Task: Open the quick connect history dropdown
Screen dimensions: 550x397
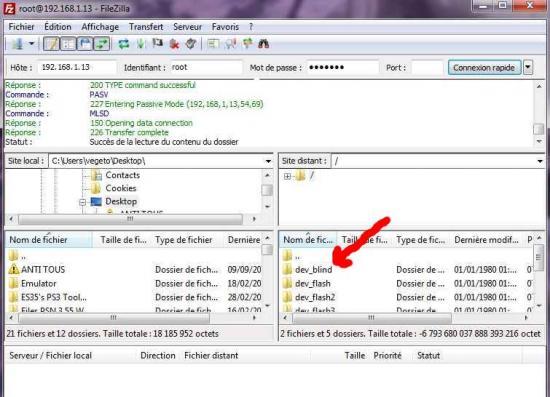Action: [x=528, y=68]
